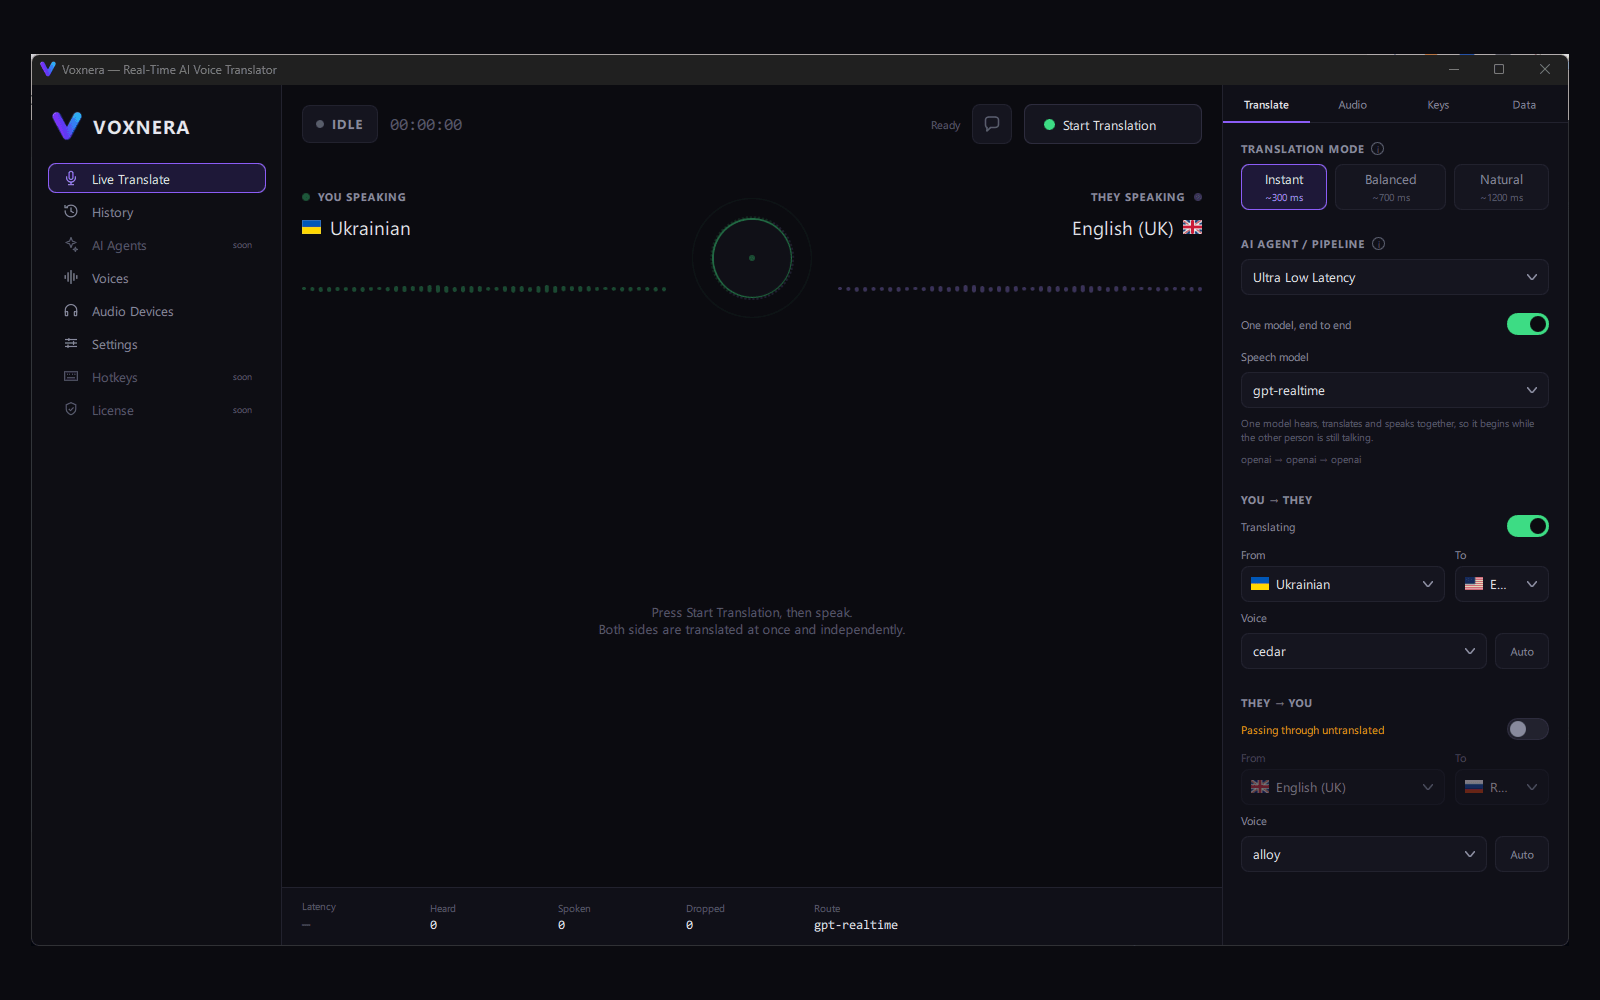Viewport: 1600px width, 1000px height.
Task: Click the English (UK) label under They Speaking
Action: point(1122,228)
